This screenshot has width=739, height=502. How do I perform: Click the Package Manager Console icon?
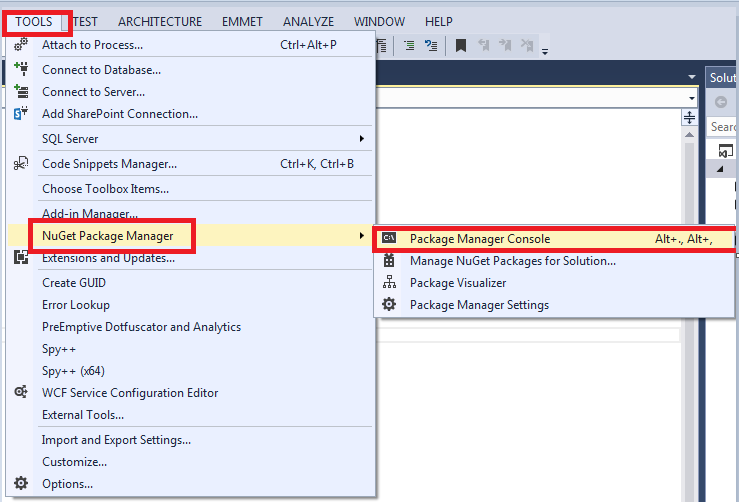[389, 238]
